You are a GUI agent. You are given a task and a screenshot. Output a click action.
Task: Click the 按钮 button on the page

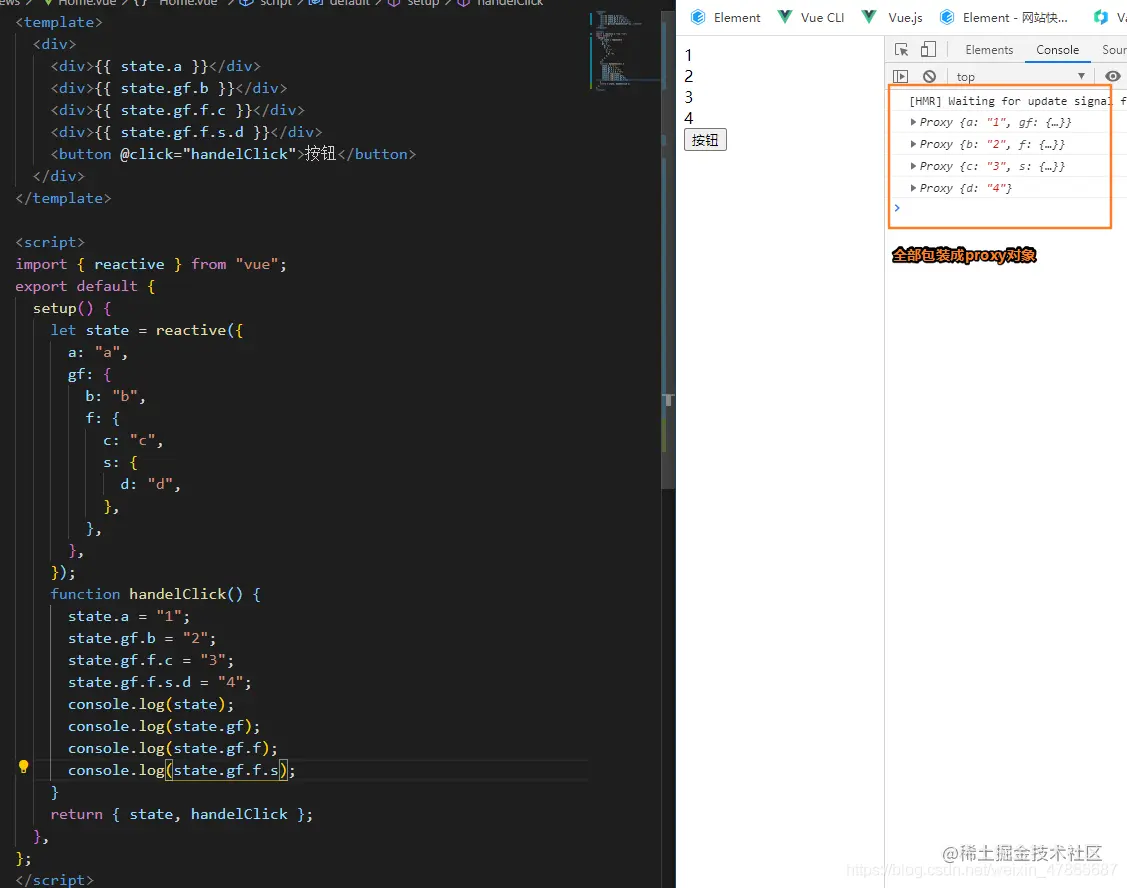click(x=705, y=139)
